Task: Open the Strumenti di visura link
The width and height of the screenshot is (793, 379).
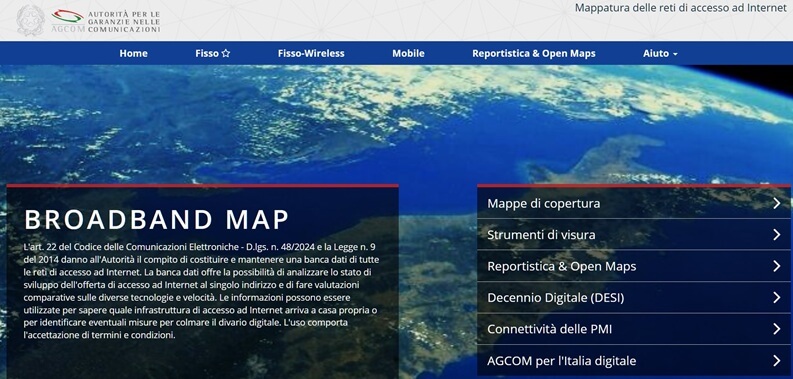Action: [634, 235]
